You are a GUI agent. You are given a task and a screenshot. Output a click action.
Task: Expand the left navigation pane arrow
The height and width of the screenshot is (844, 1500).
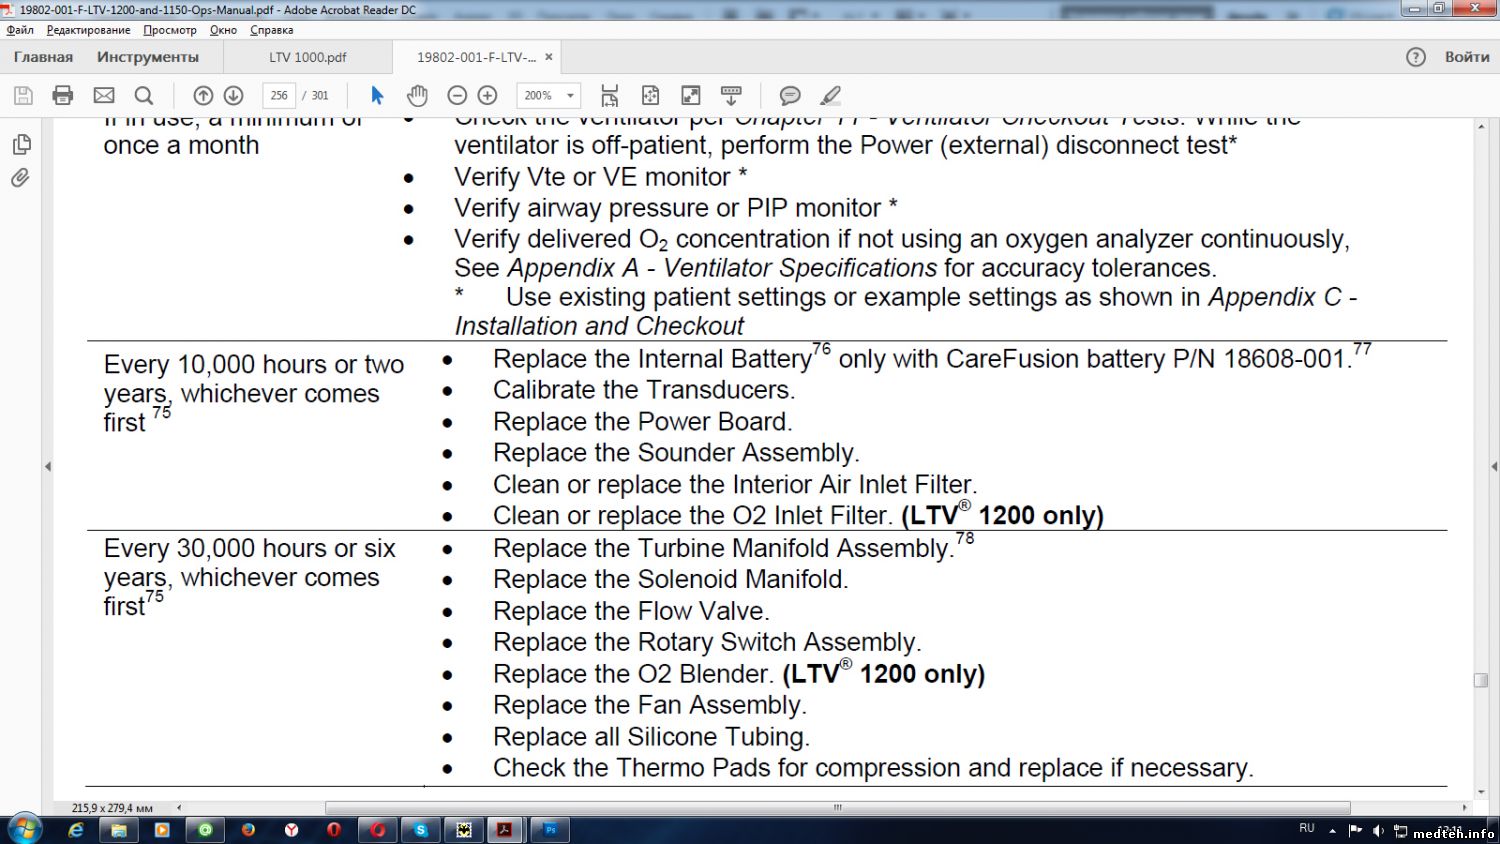coord(47,466)
